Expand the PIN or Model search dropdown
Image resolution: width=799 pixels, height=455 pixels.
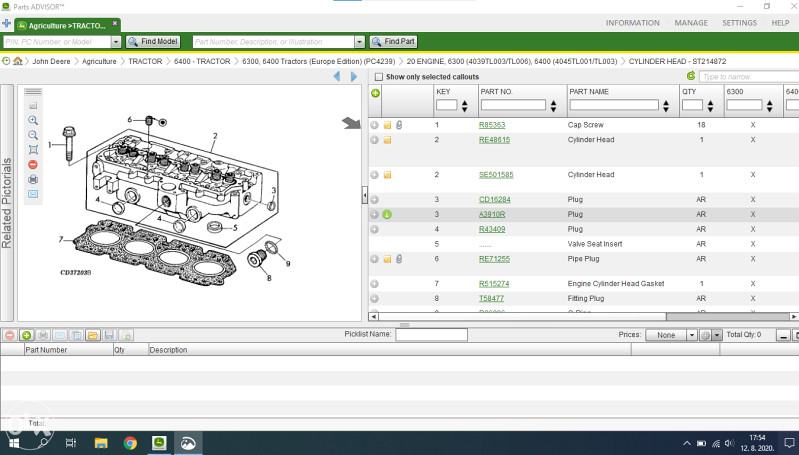click(x=116, y=42)
